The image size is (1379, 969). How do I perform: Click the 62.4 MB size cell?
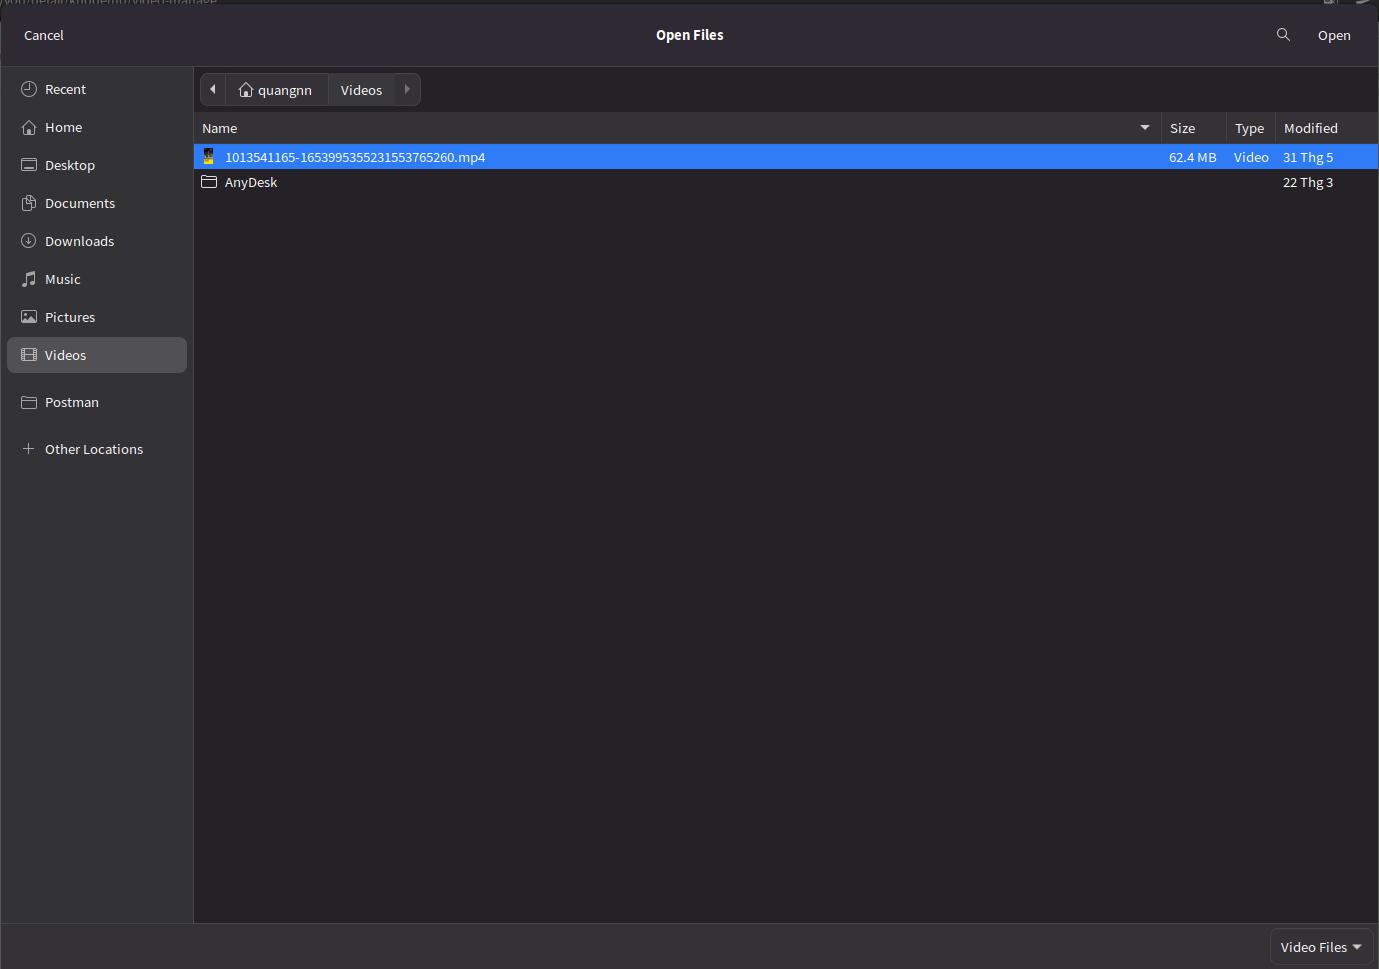(x=1193, y=157)
